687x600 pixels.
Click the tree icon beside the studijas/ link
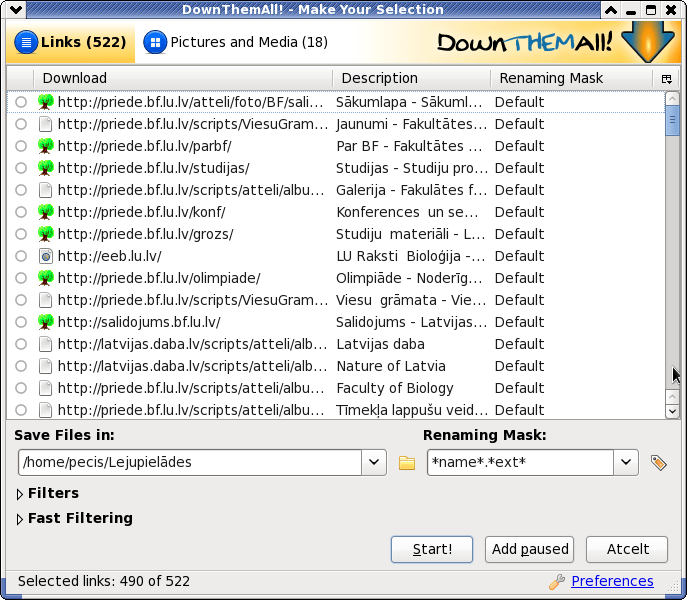pos(46,168)
